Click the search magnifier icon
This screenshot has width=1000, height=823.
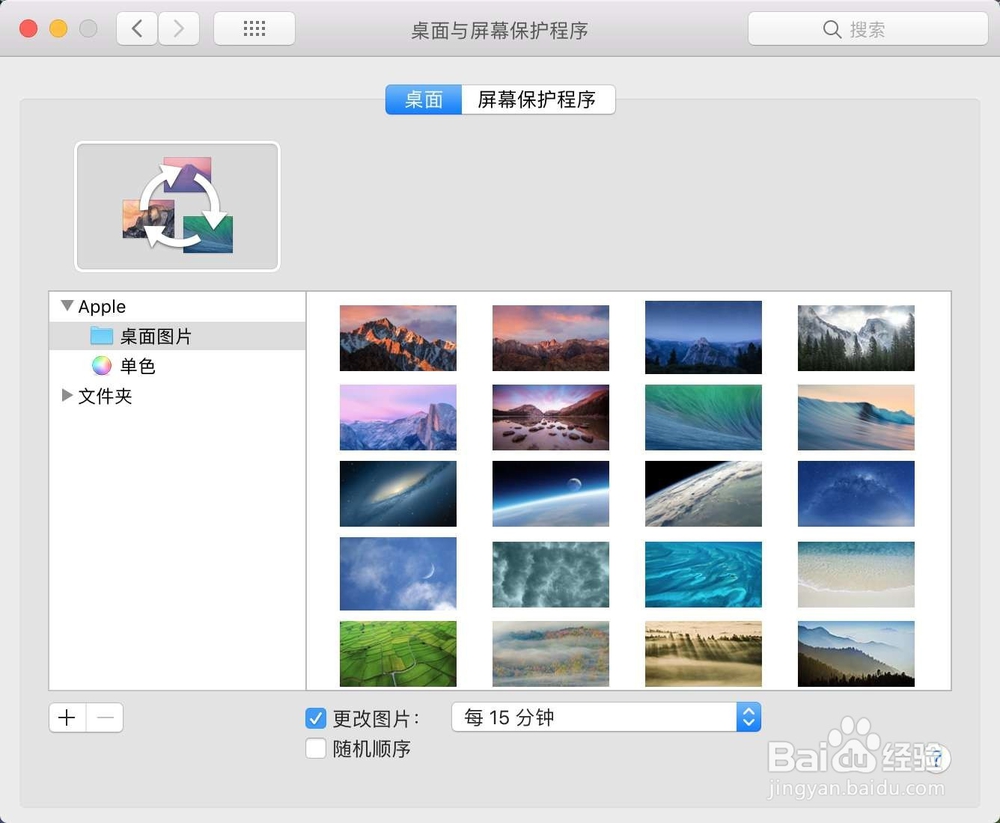[832, 29]
